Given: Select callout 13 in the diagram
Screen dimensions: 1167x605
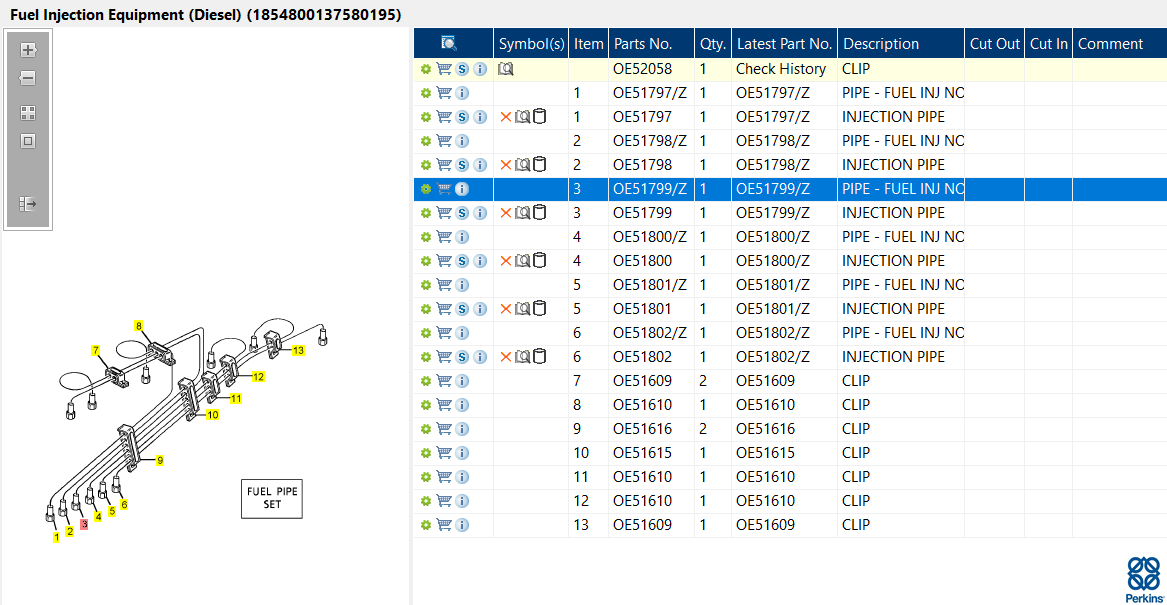Looking at the screenshot, I should [x=298, y=350].
